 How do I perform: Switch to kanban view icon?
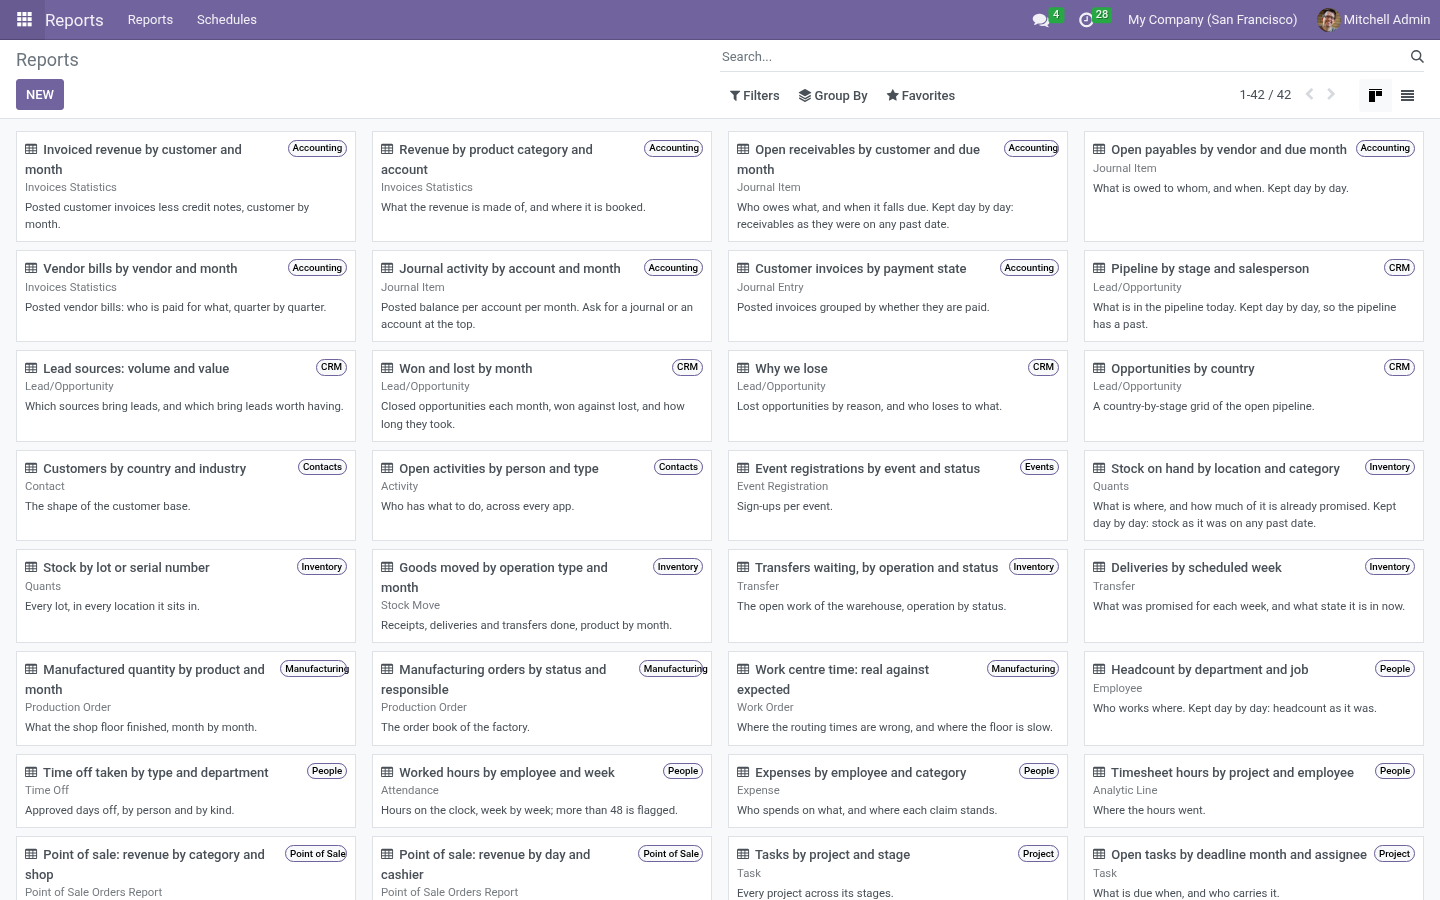pos(1375,95)
